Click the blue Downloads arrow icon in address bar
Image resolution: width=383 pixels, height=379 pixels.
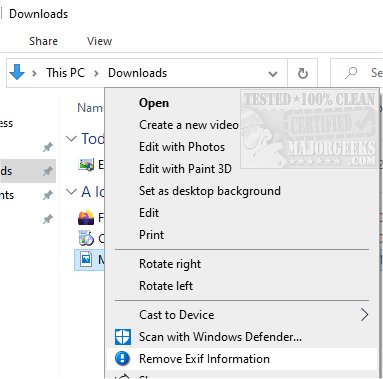17,72
